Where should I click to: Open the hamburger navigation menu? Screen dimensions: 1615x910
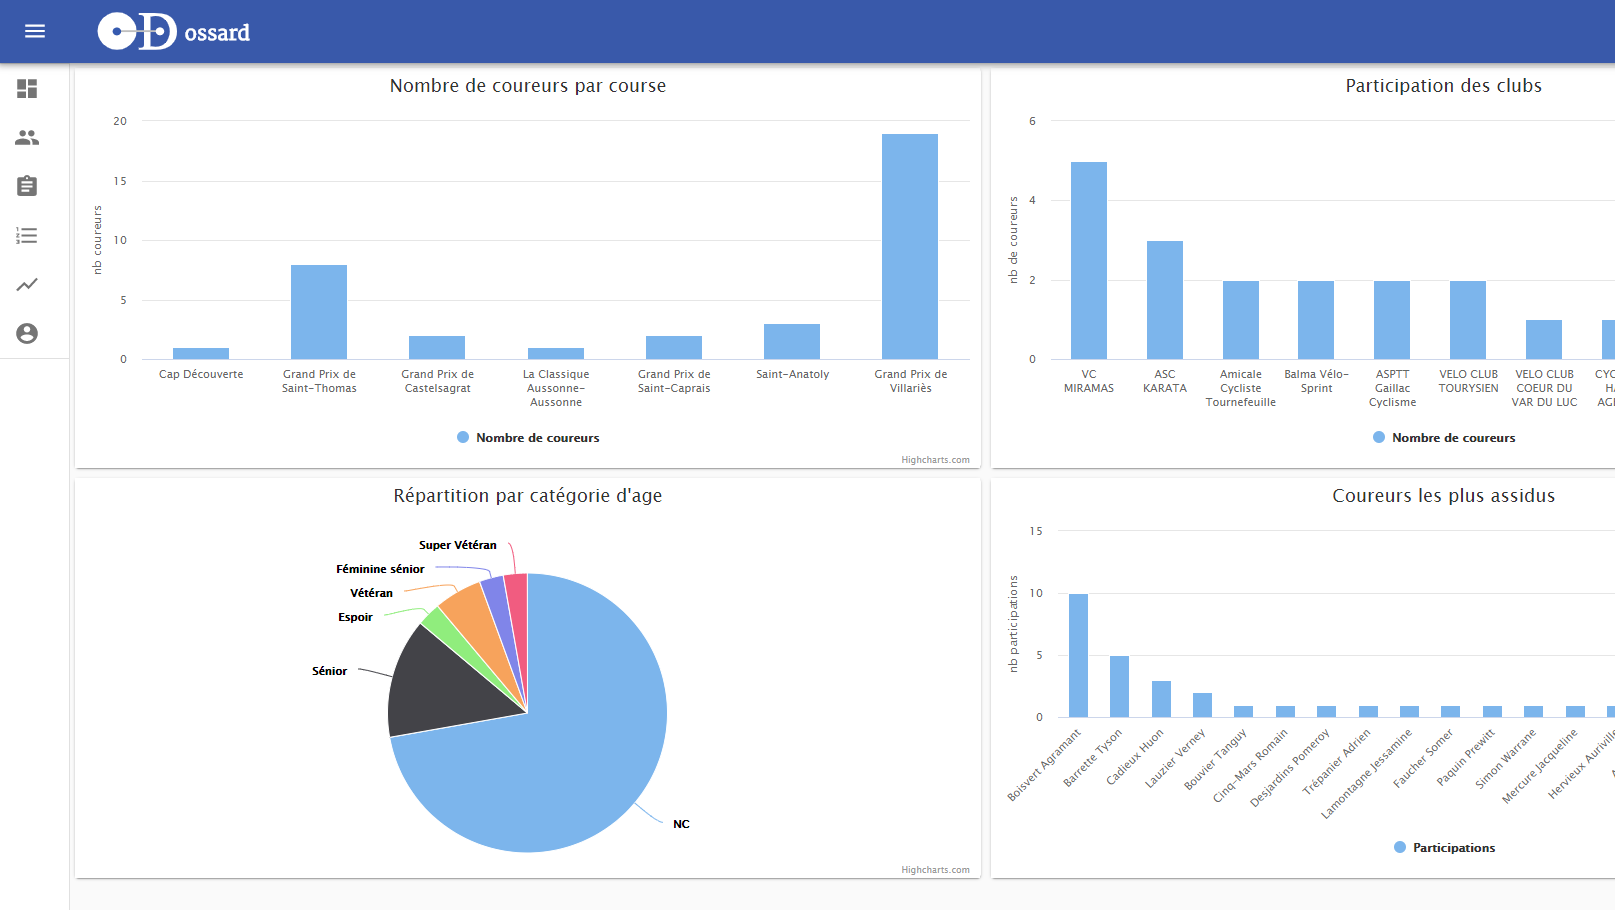(35, 31)
